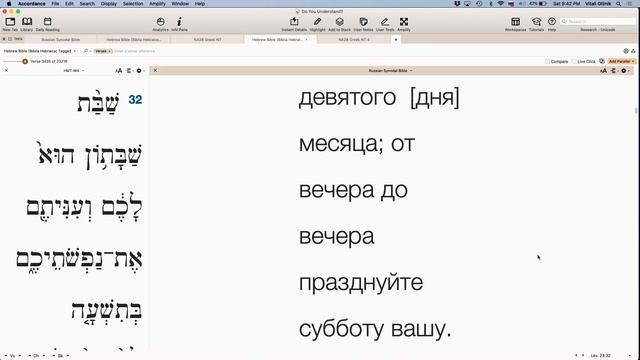Open the Analytics tool

pos(160,24)
